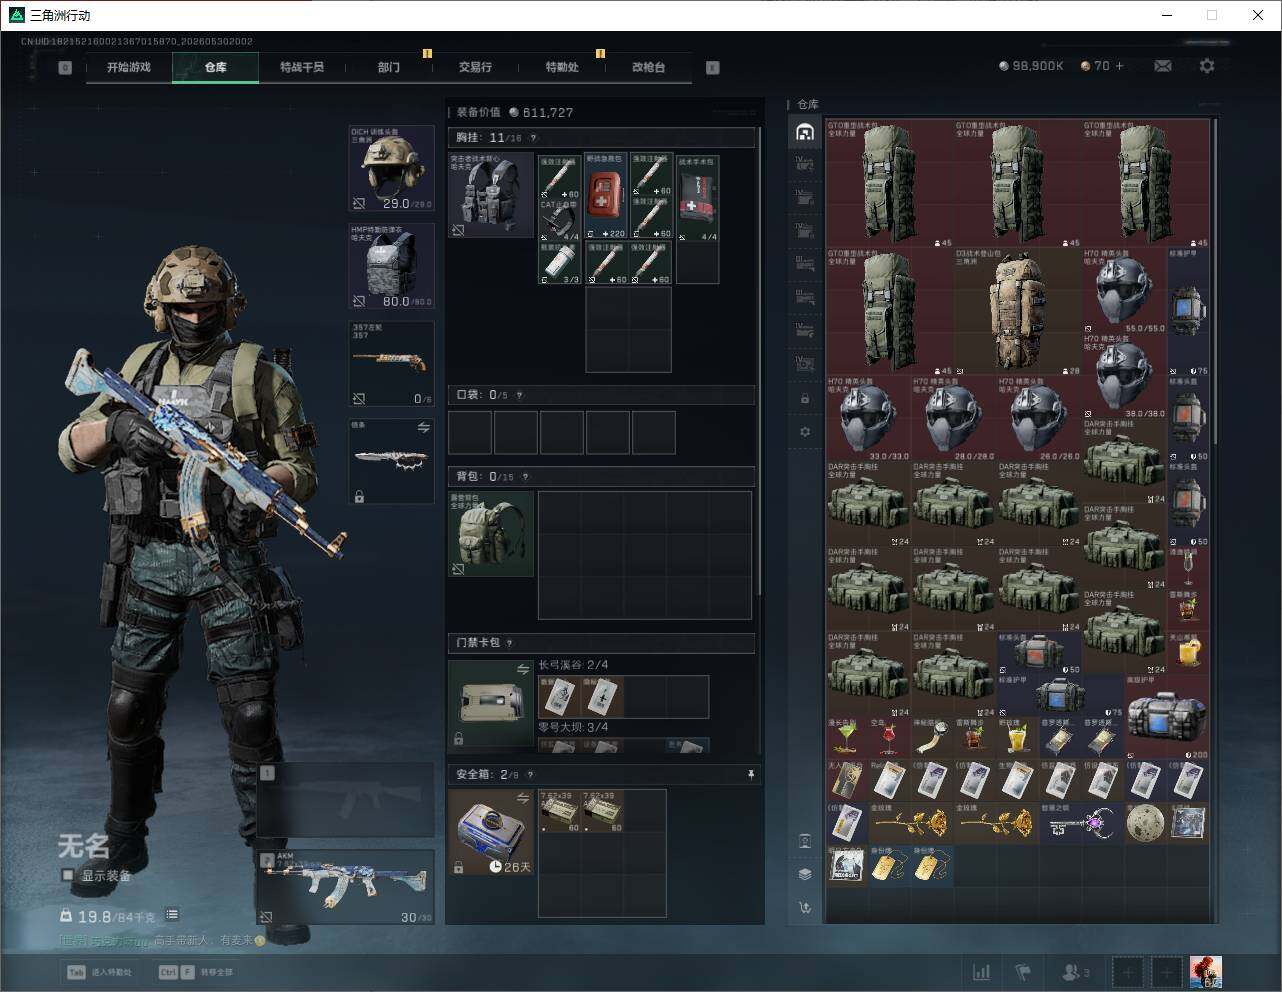Switch to the 交易行 tab

point(475,67)
